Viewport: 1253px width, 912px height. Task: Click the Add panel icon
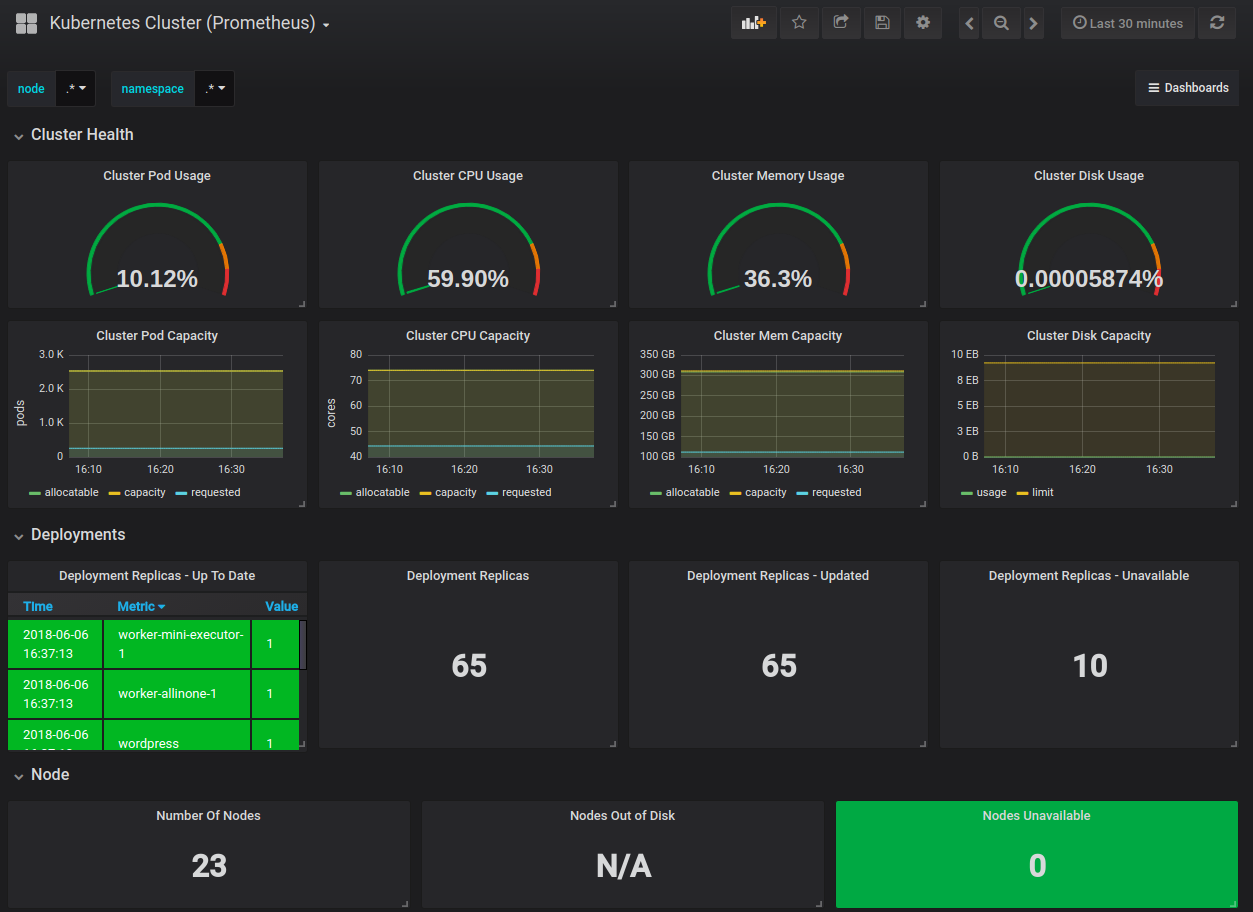[753, 23]
